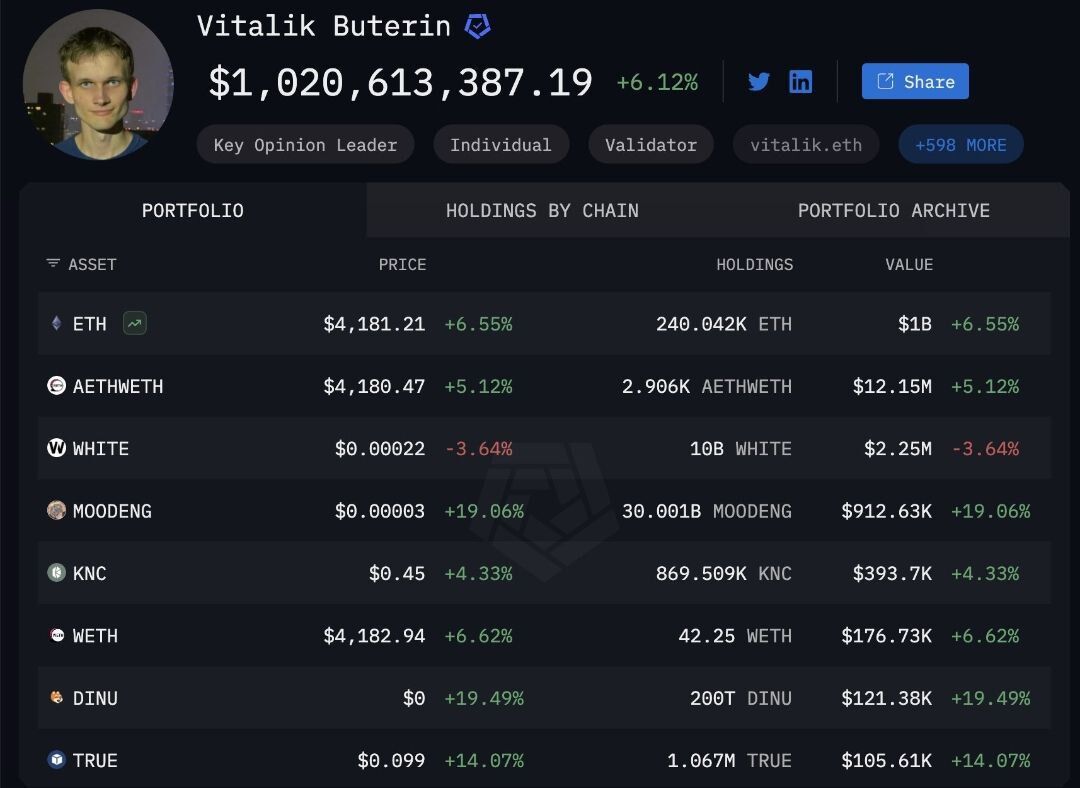Click the vitalik.eth tag
The height and width of the screenshot is (788, 1080).
[x=806, y=145]
